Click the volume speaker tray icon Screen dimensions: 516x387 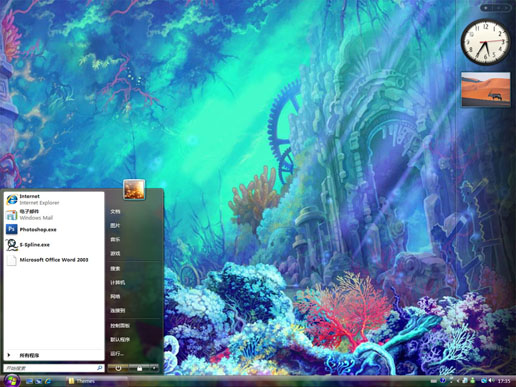tap(492, 380)
